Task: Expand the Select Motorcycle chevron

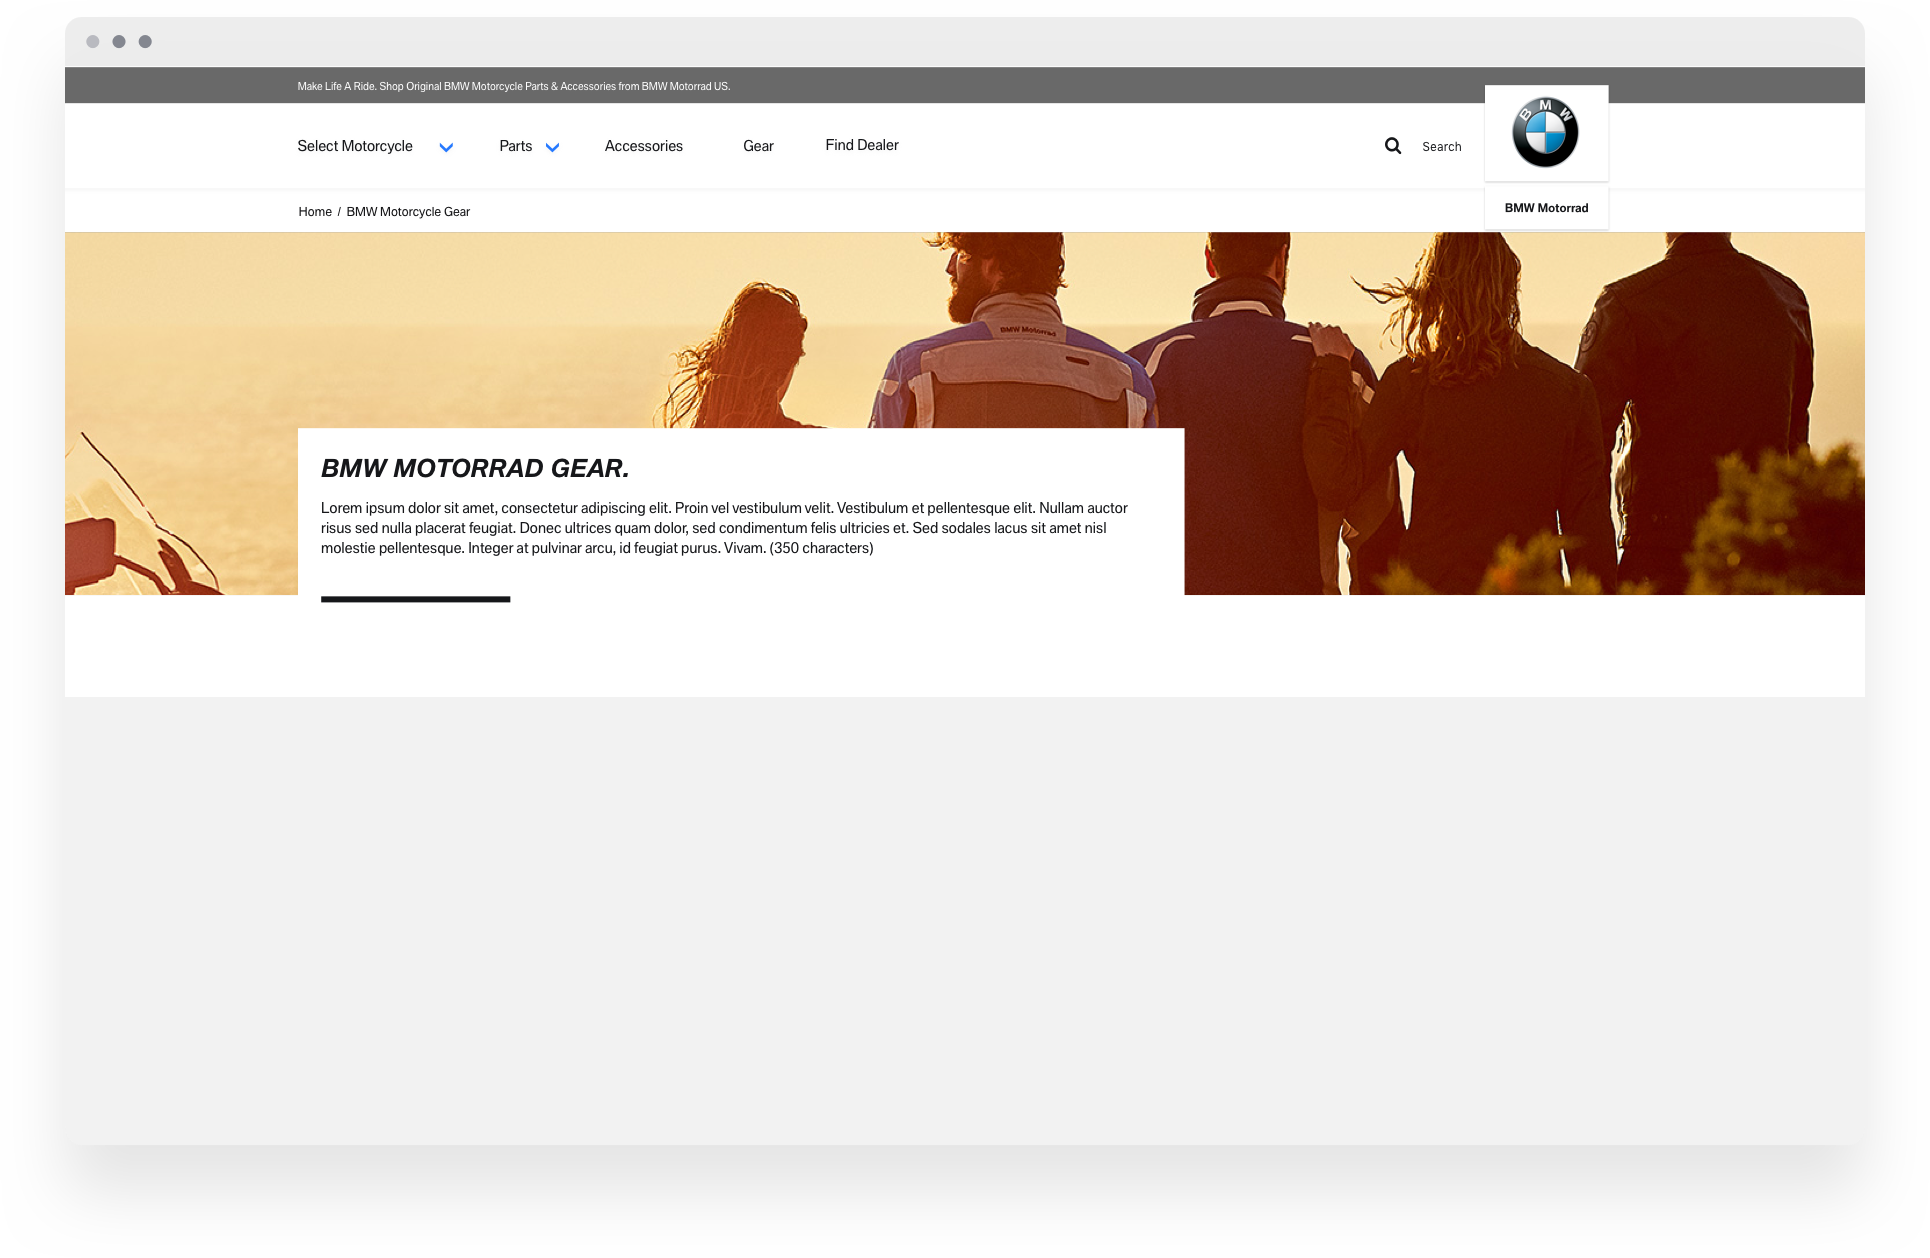Action: click(x=446, y=147)
